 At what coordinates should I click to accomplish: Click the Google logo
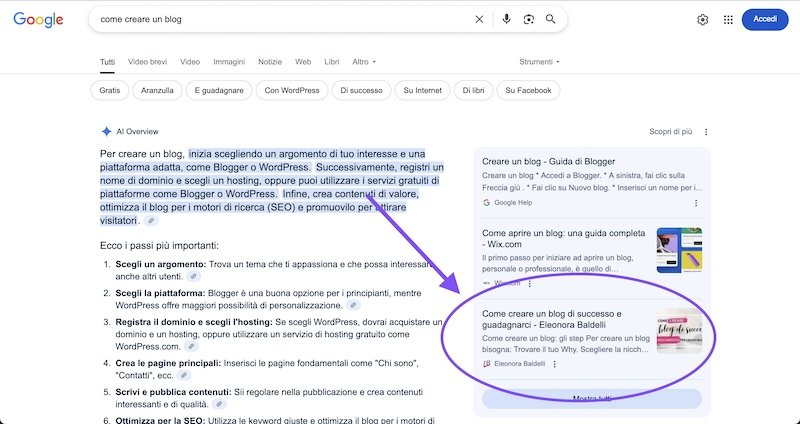coord(38,19)
